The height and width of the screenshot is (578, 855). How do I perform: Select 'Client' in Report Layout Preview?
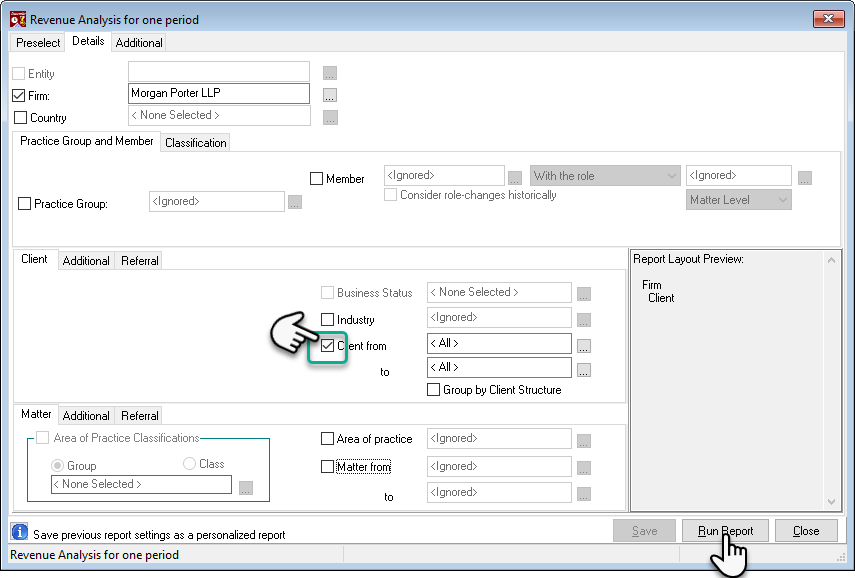tap(661, 298)
